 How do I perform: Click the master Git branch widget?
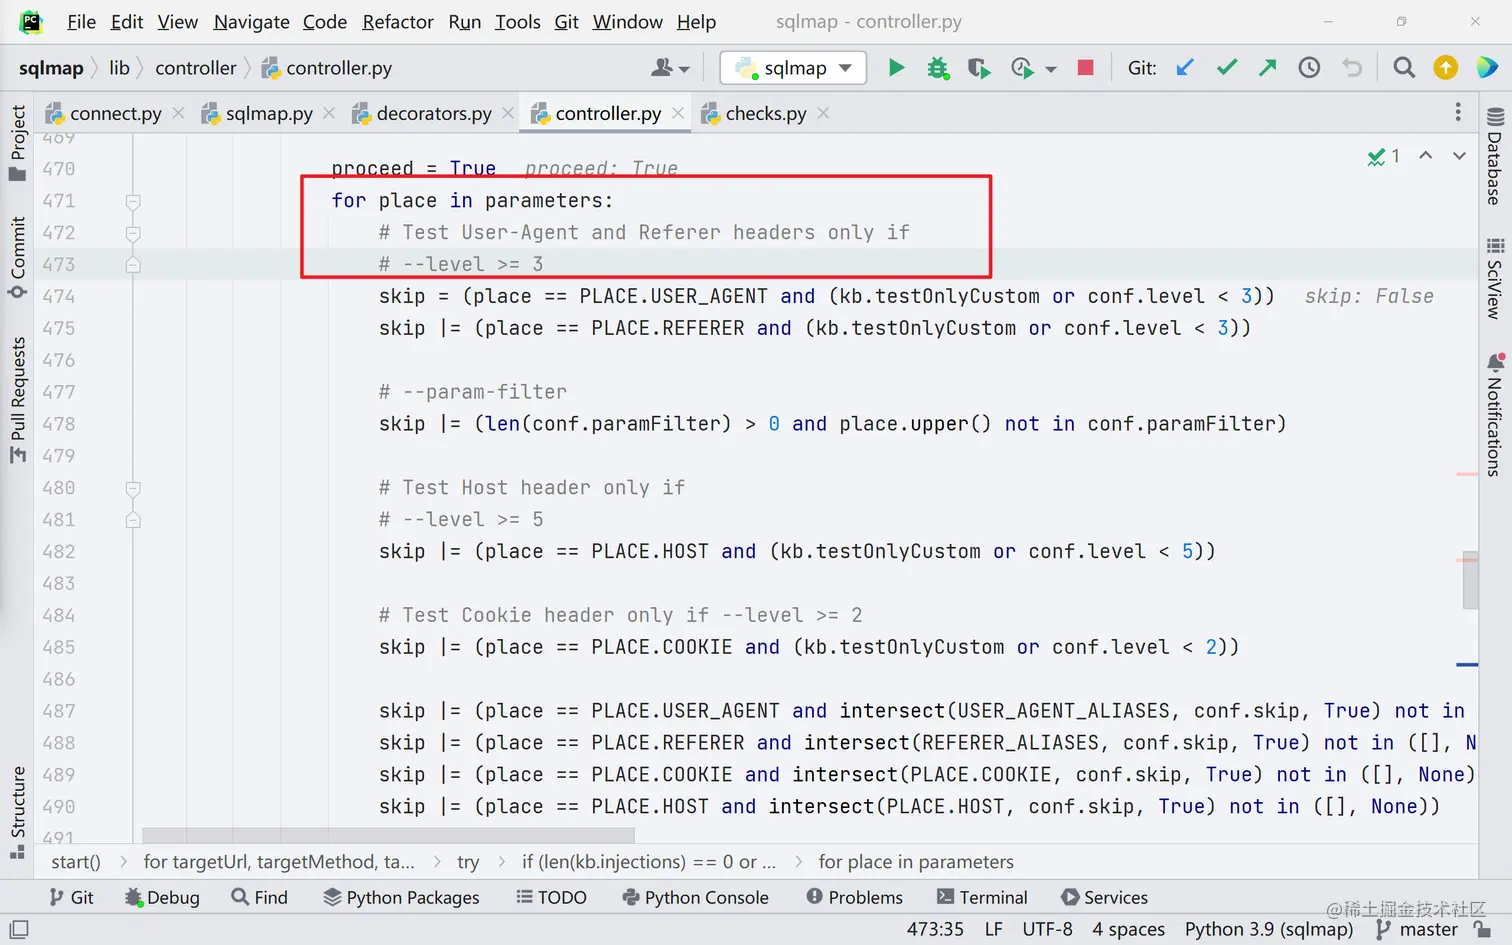pyautogui.click(x=1417, y=929)
